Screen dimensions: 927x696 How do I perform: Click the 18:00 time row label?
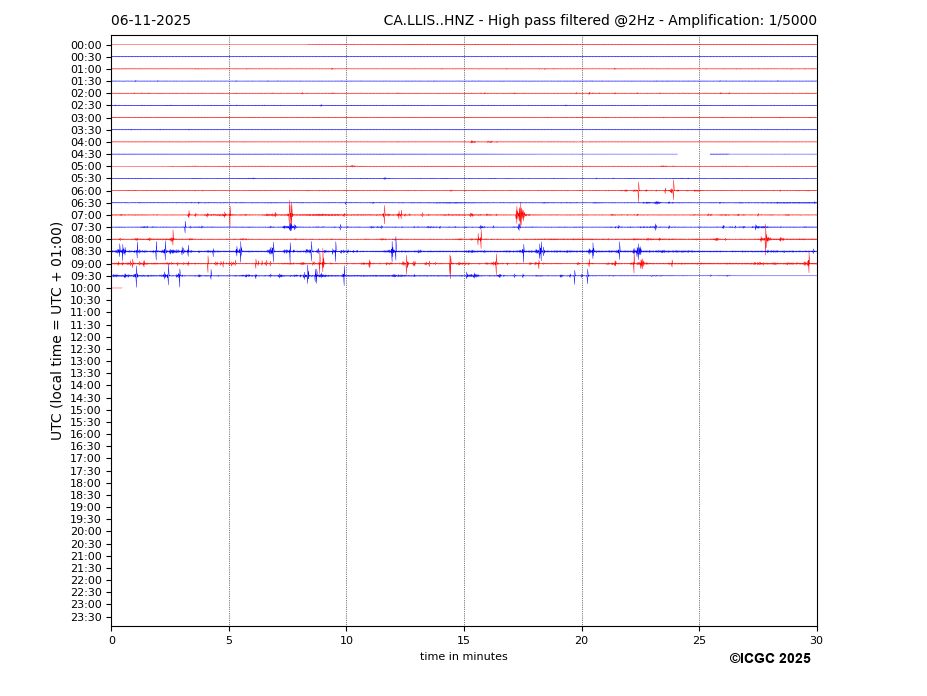point(86,483)
